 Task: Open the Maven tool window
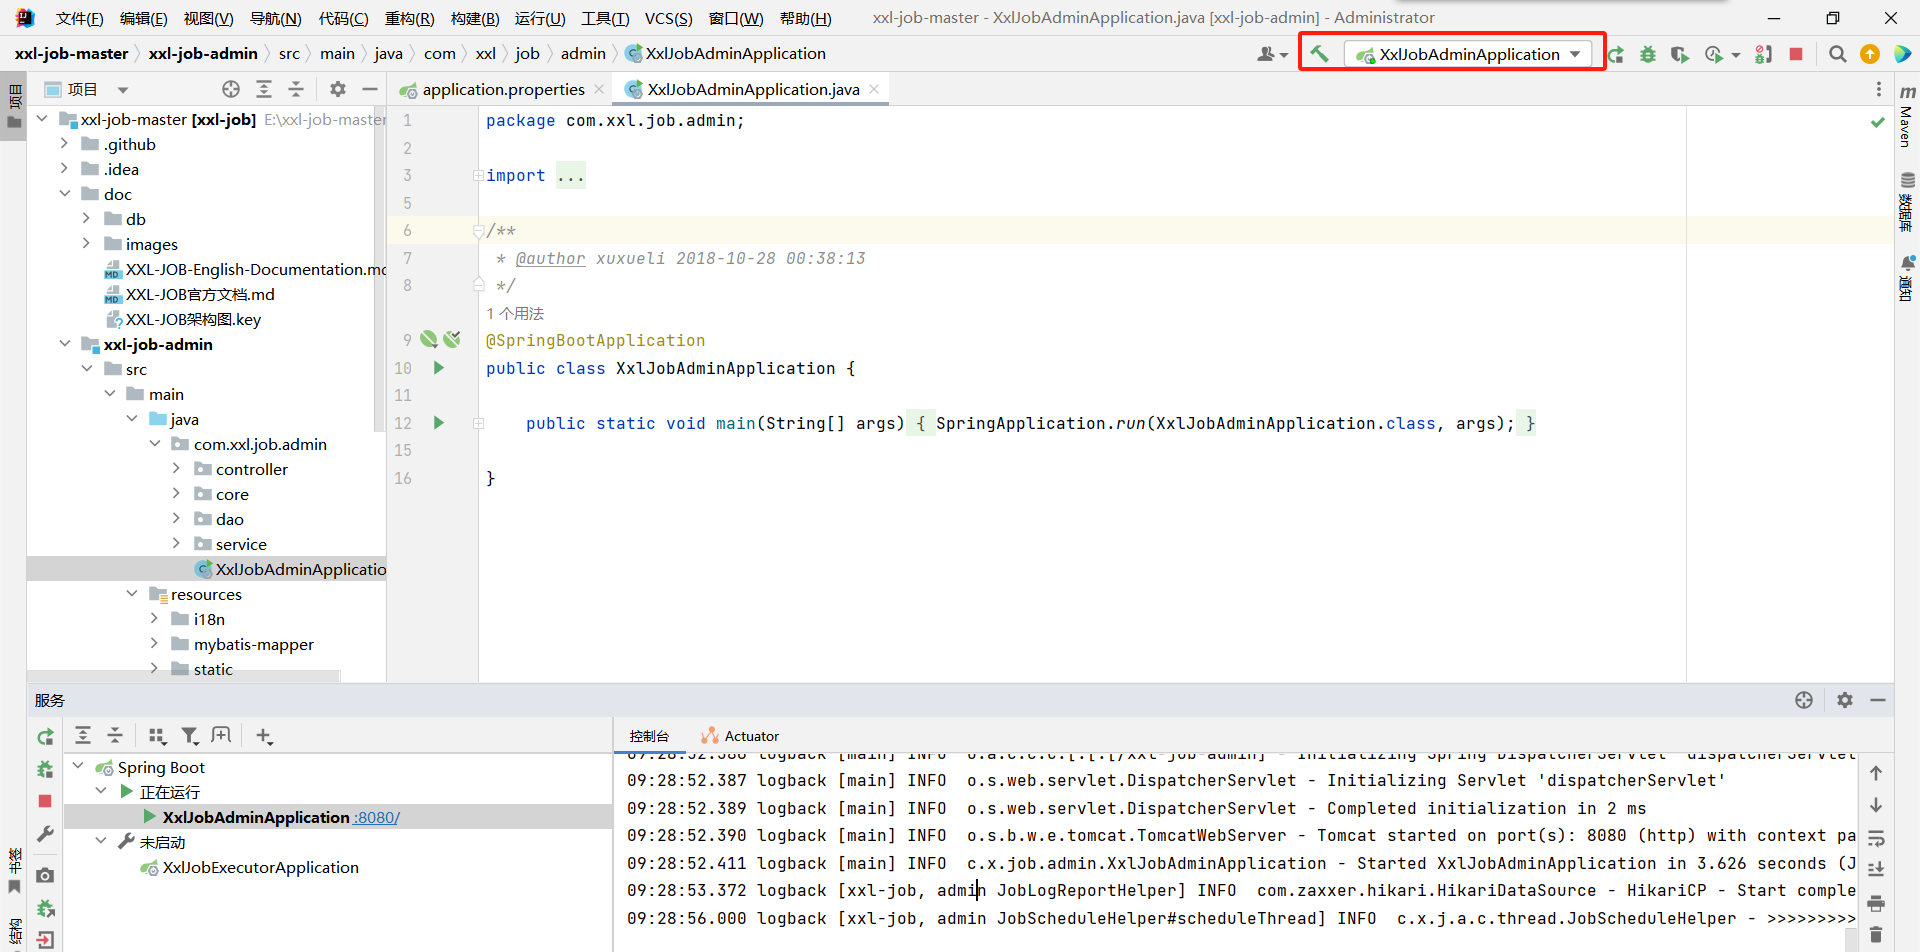click(1907, 115)
